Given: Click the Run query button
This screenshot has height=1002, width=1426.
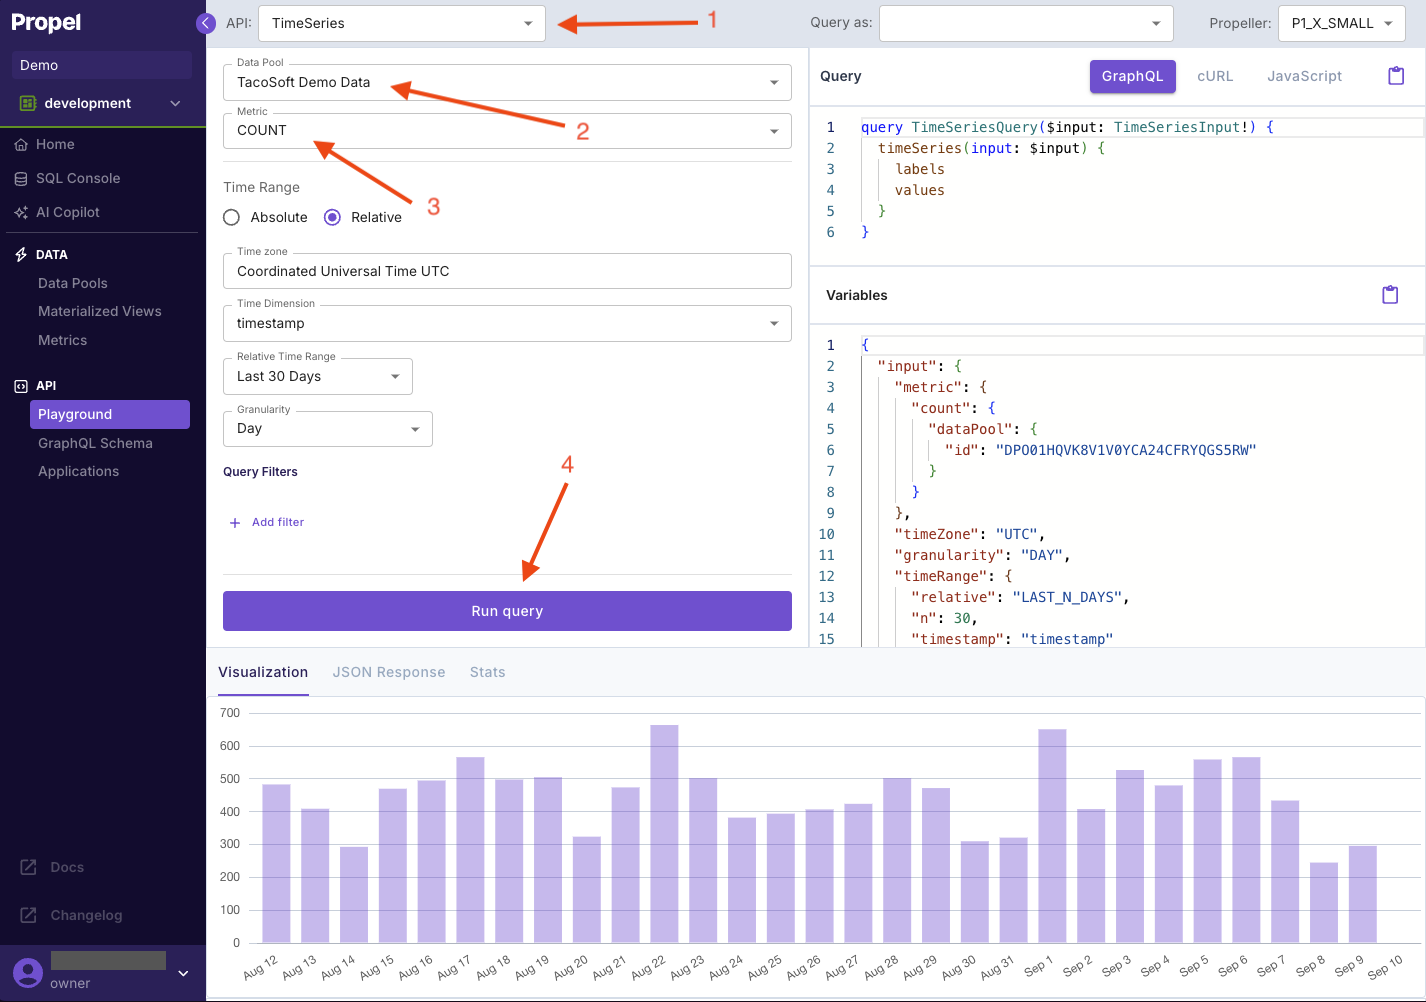Looking at the screenshot, I should [x=507, y=610].
